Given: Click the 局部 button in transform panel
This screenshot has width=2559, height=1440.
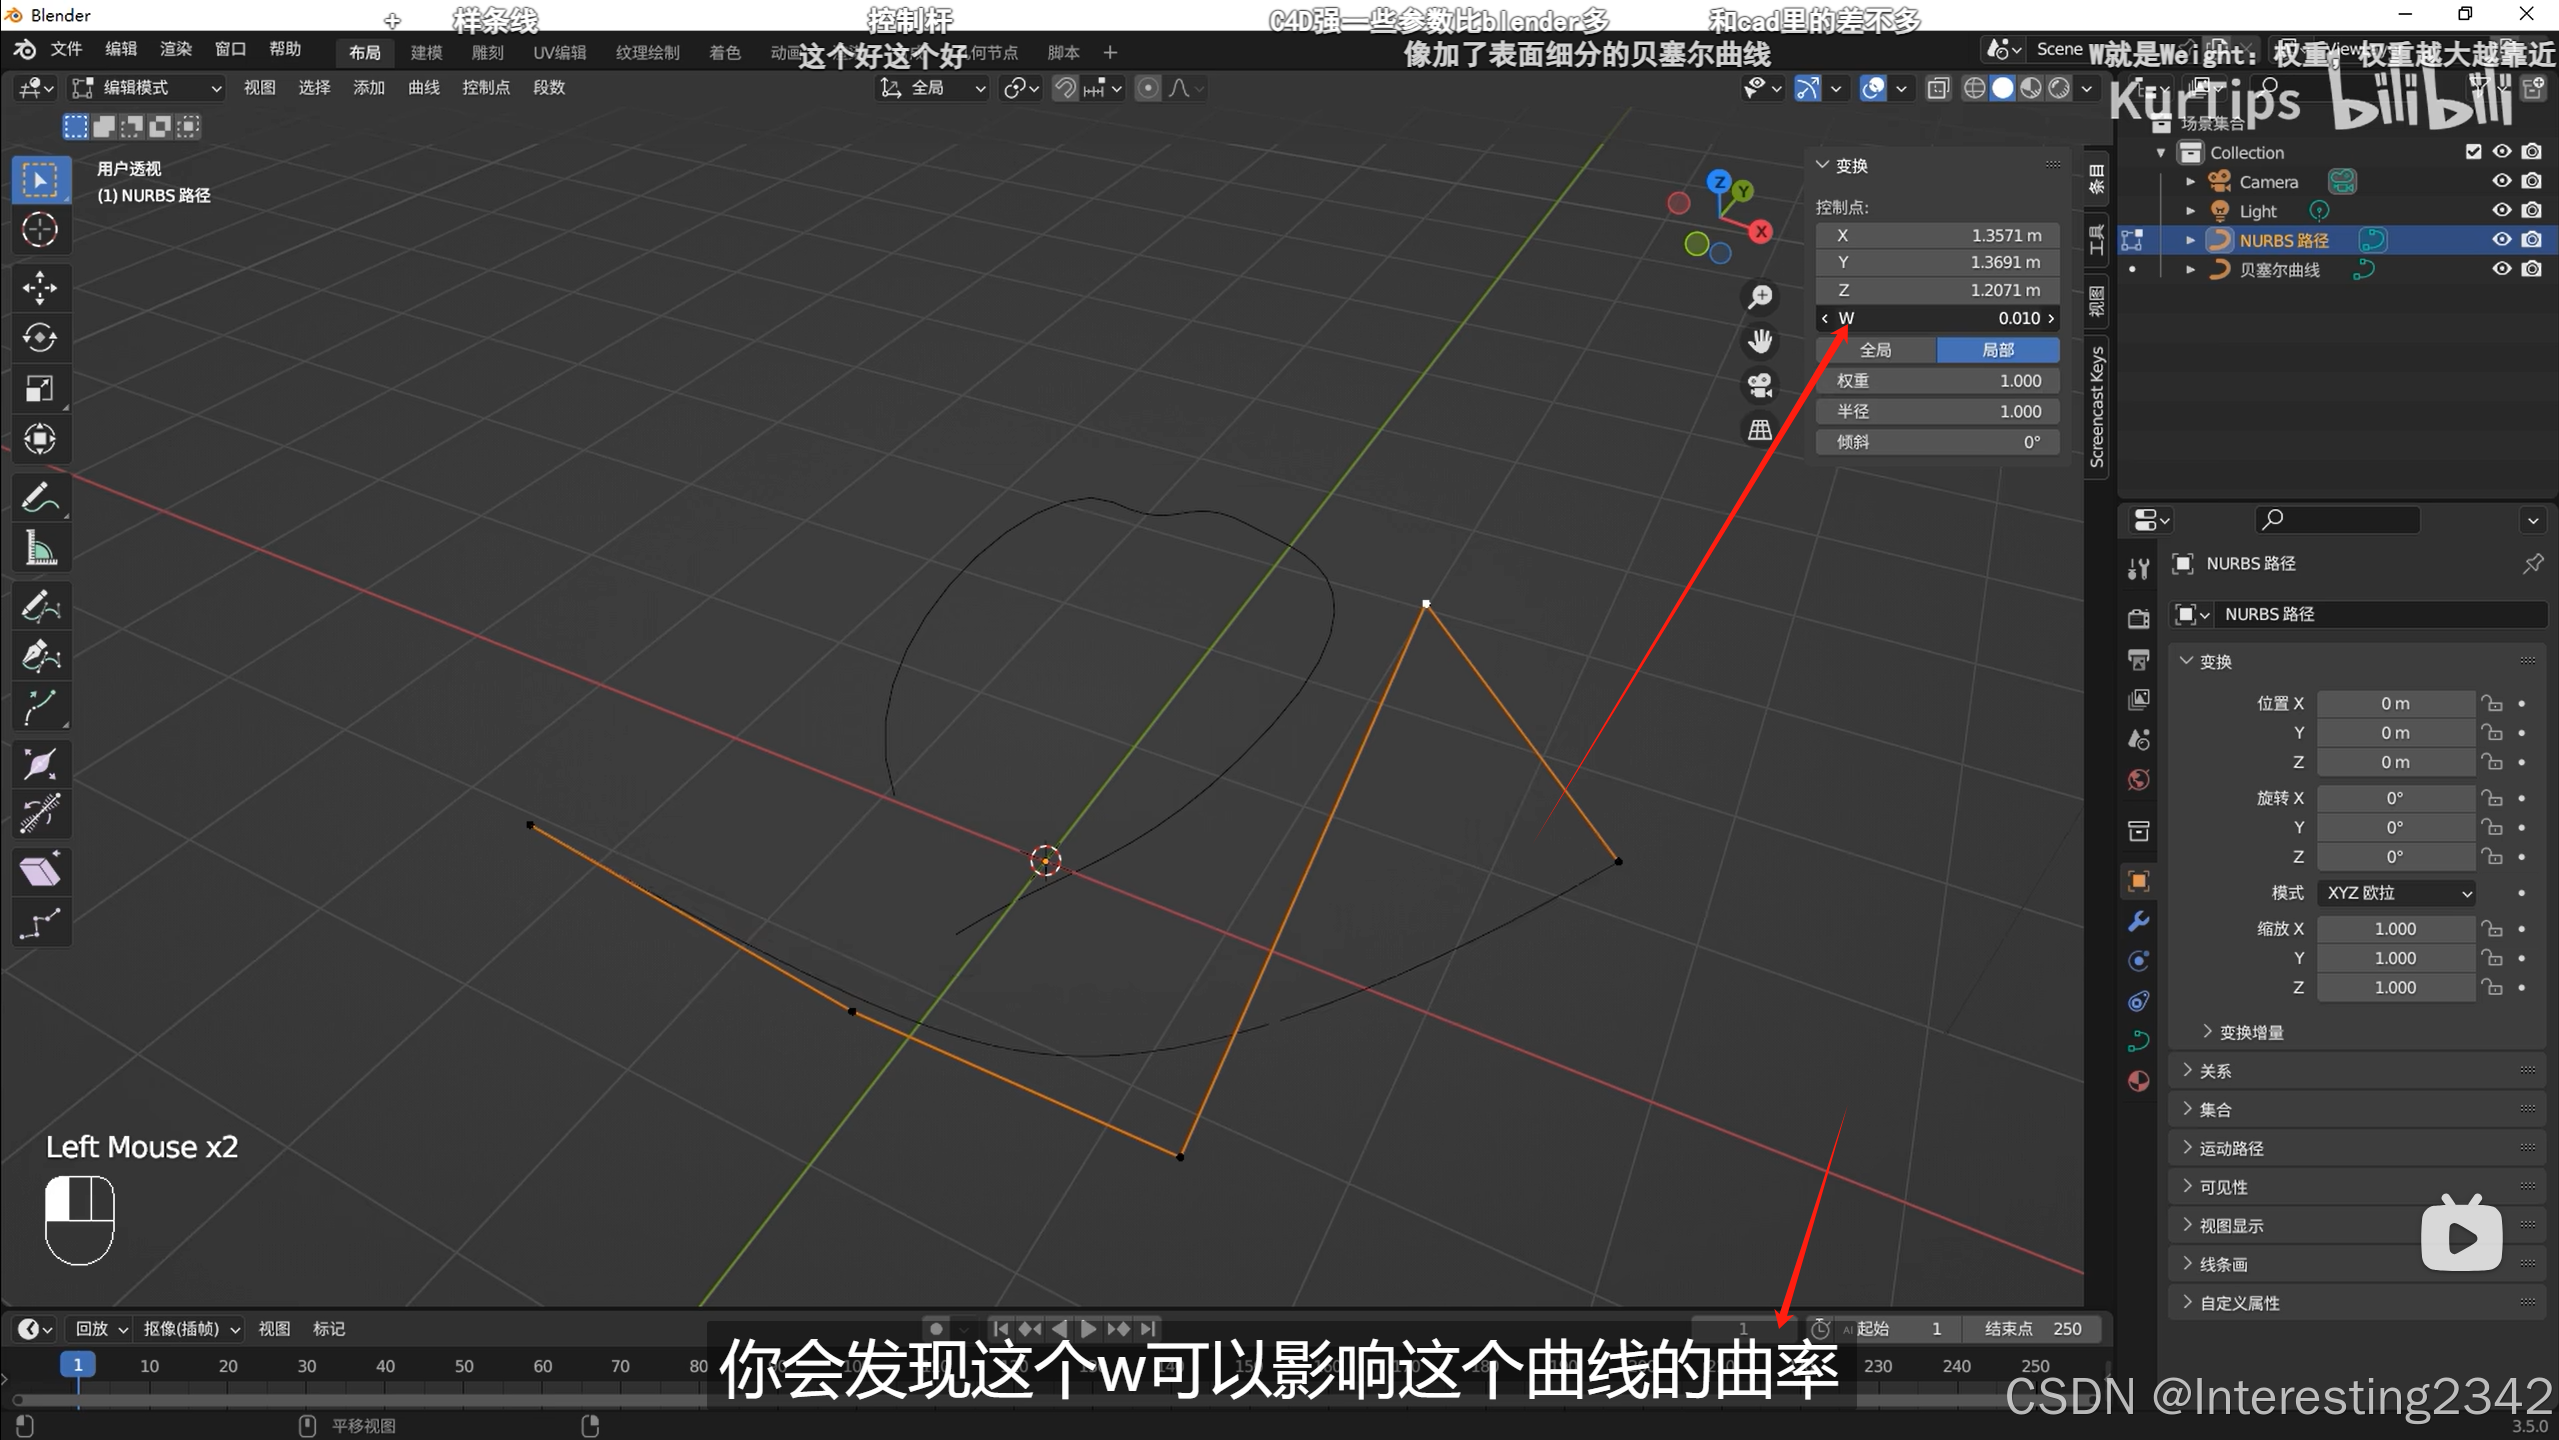Looking at the screenshot, I should tap(1997, 350).
